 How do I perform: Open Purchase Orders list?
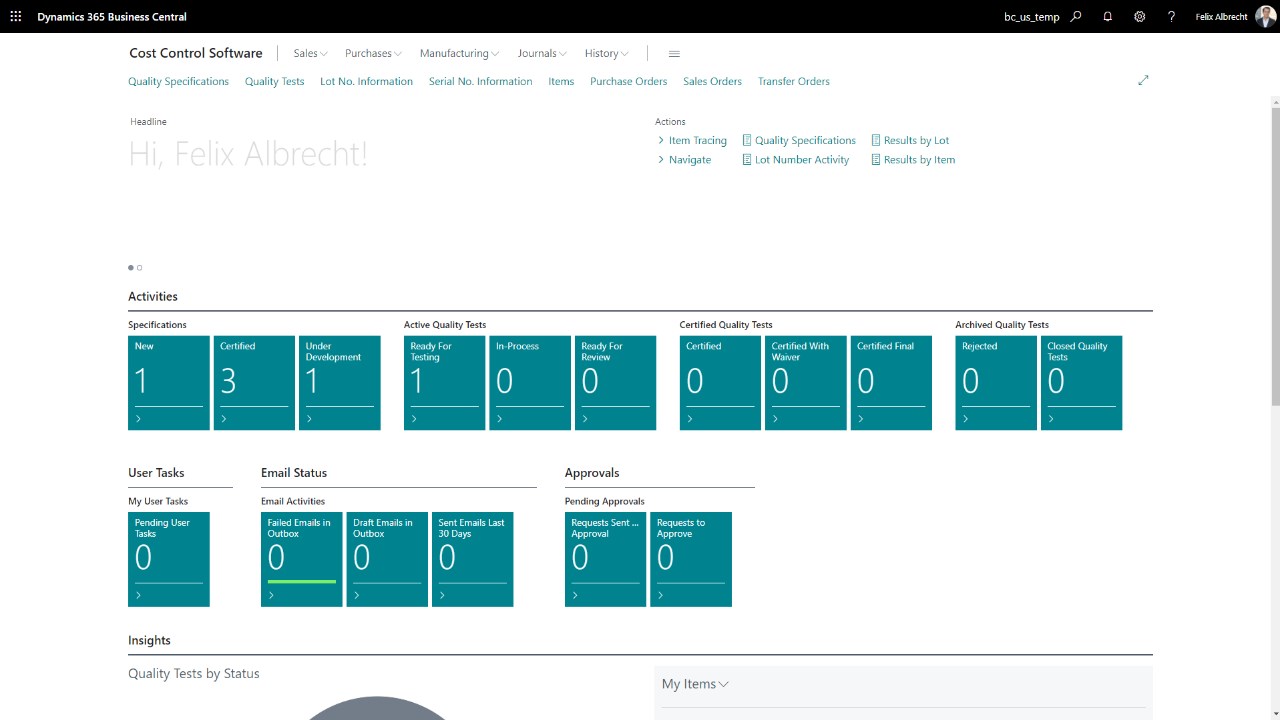tap(628, 82)
